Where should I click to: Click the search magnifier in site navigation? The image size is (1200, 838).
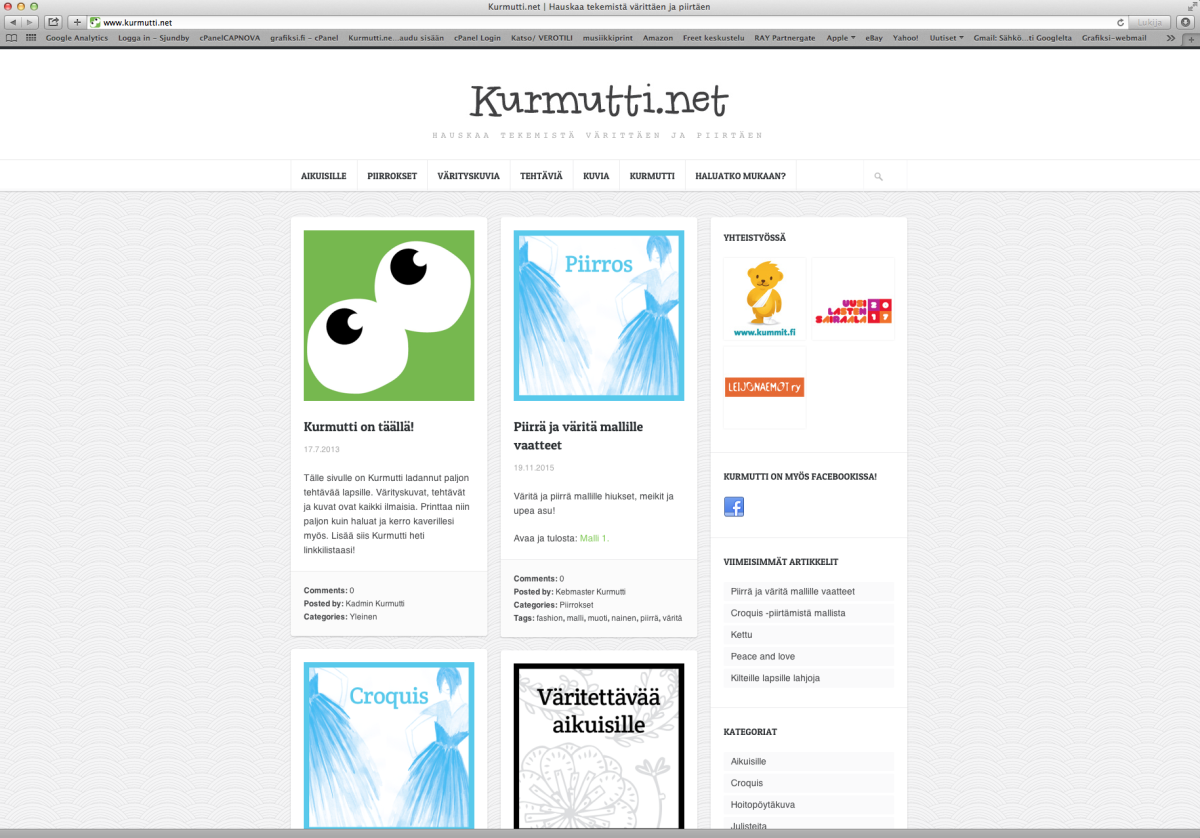(x=878, y=176)
